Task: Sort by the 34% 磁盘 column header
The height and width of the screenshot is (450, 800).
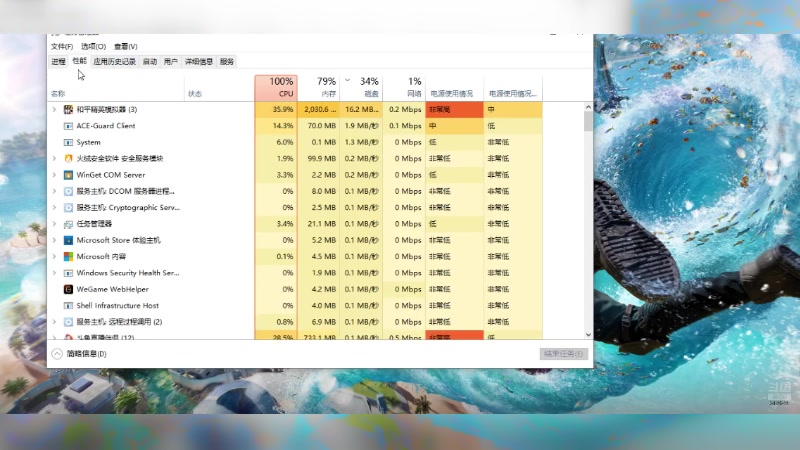Action: tap(361, 87)
